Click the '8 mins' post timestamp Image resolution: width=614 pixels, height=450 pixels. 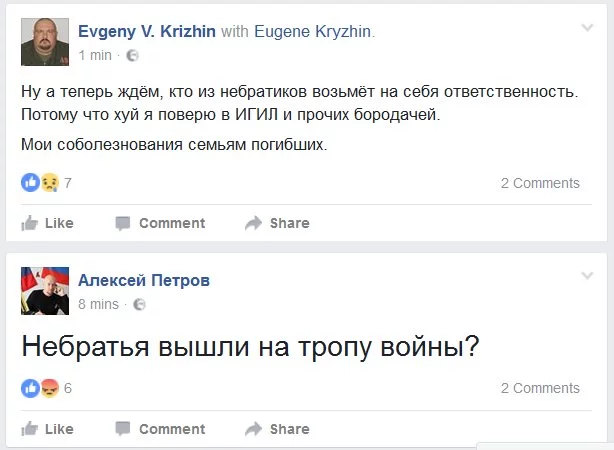98,304
